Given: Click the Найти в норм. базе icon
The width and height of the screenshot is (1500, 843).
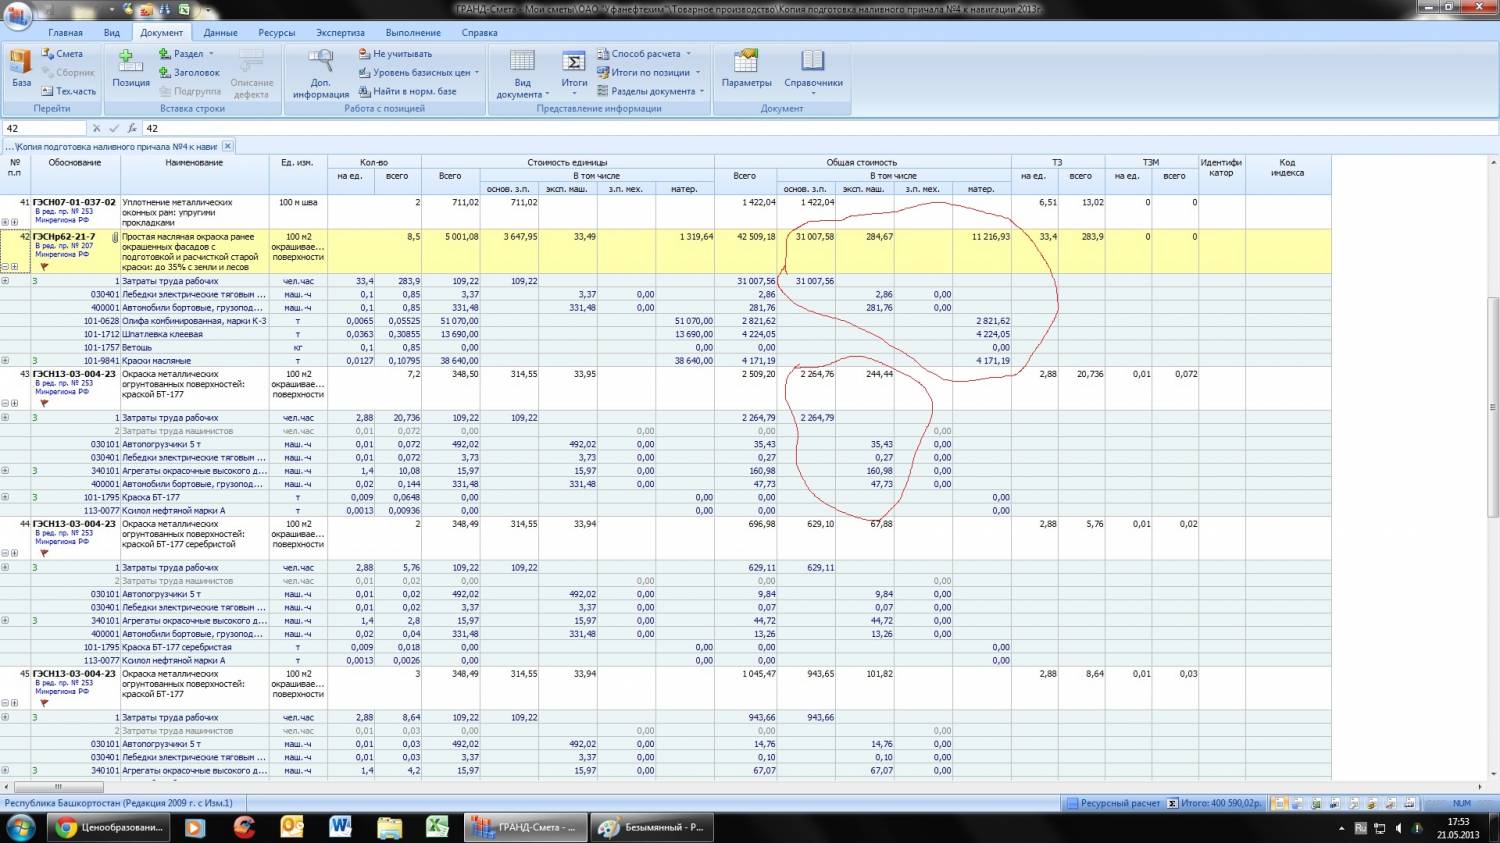Looking at the screenshot, I should click(365, 91).
